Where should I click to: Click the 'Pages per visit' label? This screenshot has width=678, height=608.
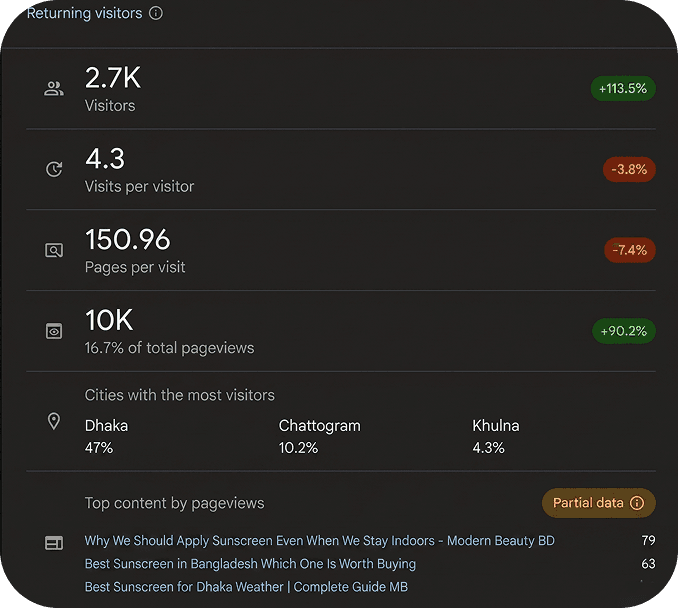(135, 267)
